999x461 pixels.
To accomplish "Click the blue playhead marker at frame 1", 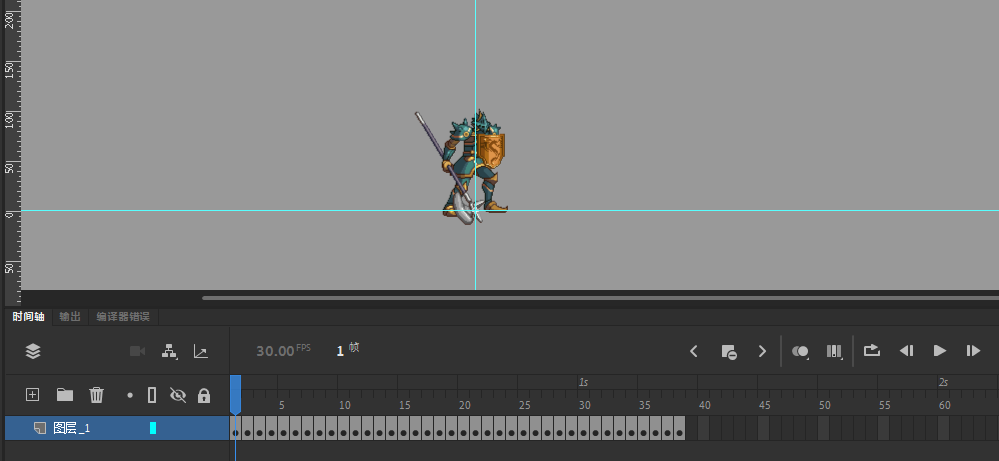I will point(235,394).
